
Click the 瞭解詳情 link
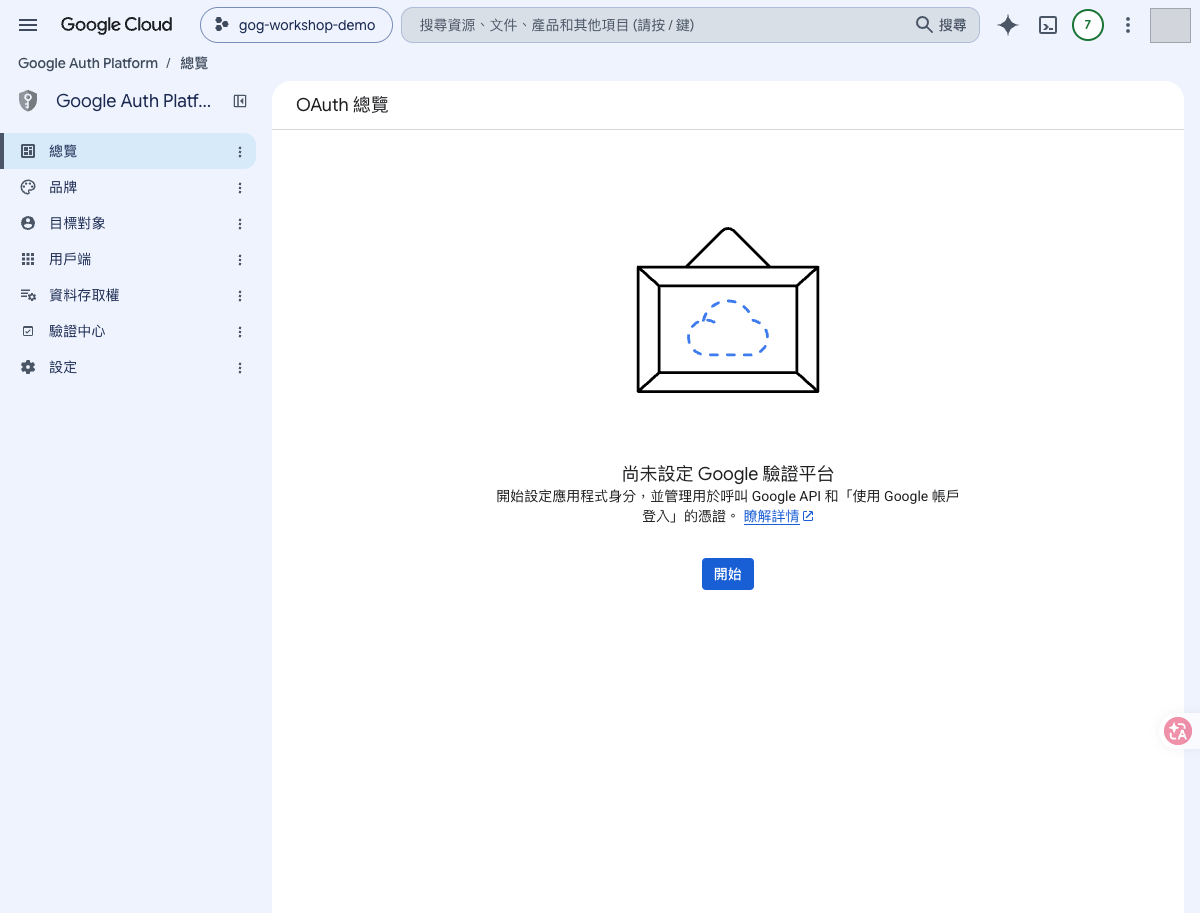click(778, 517)
